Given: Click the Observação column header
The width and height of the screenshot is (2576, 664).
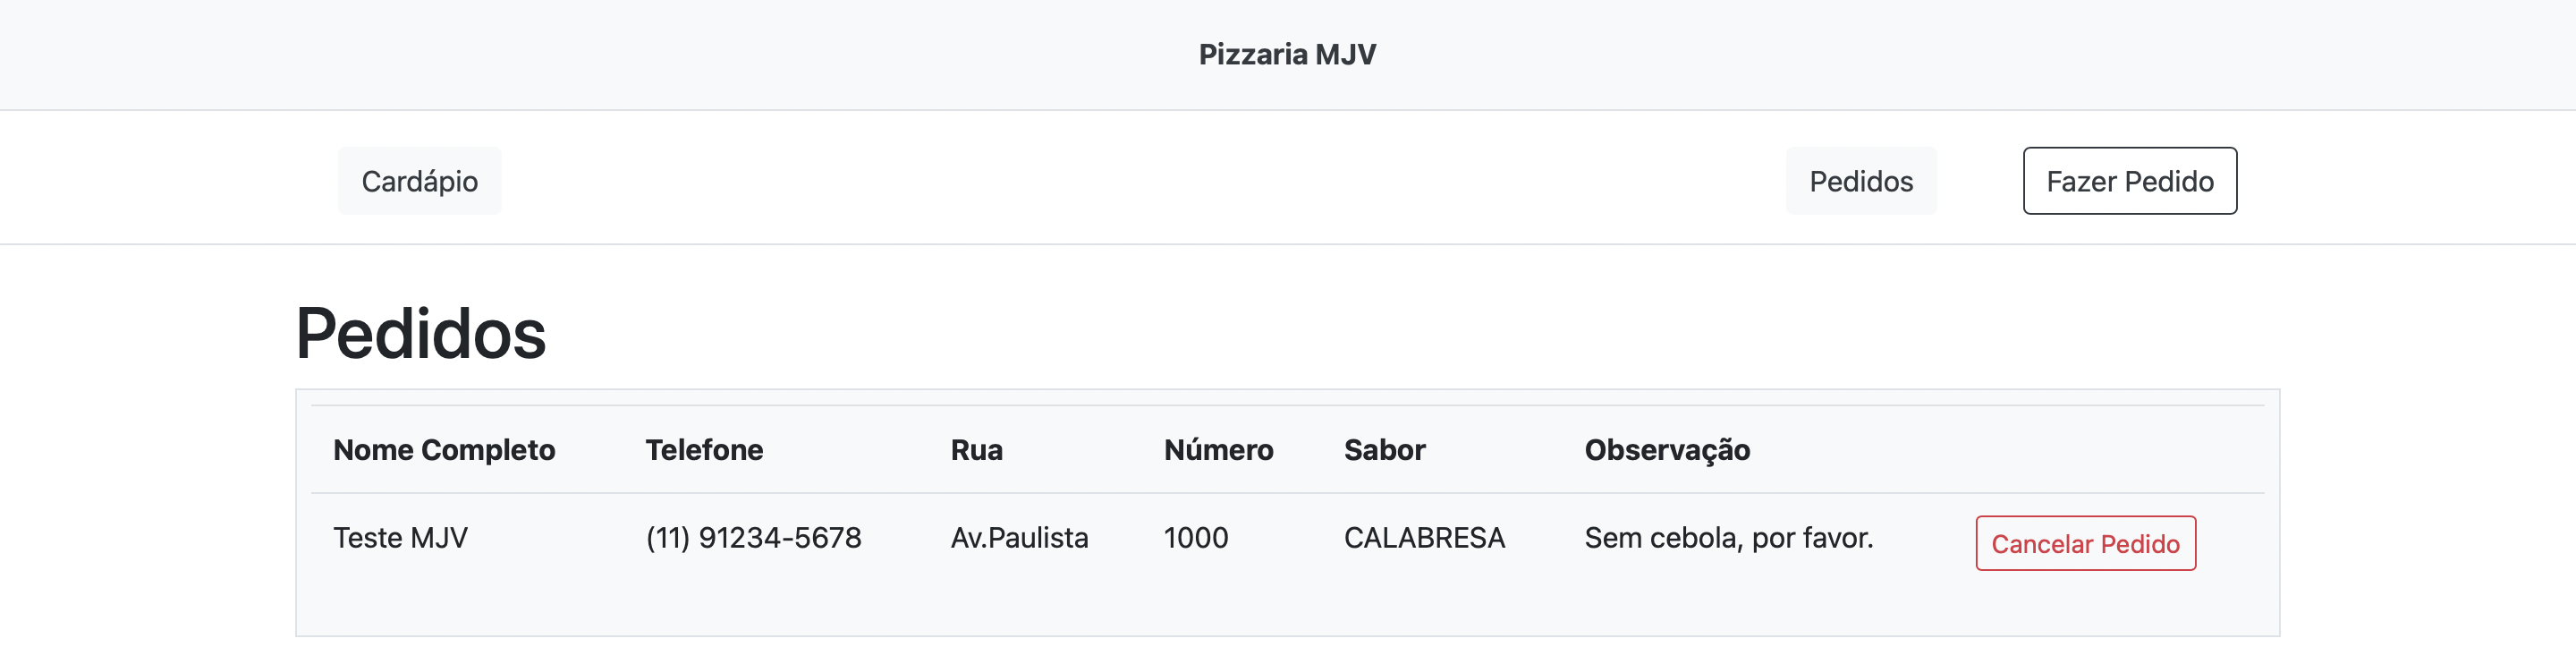Looking at the screenshot, I should pyautogui.click(x=1666, y=450).
